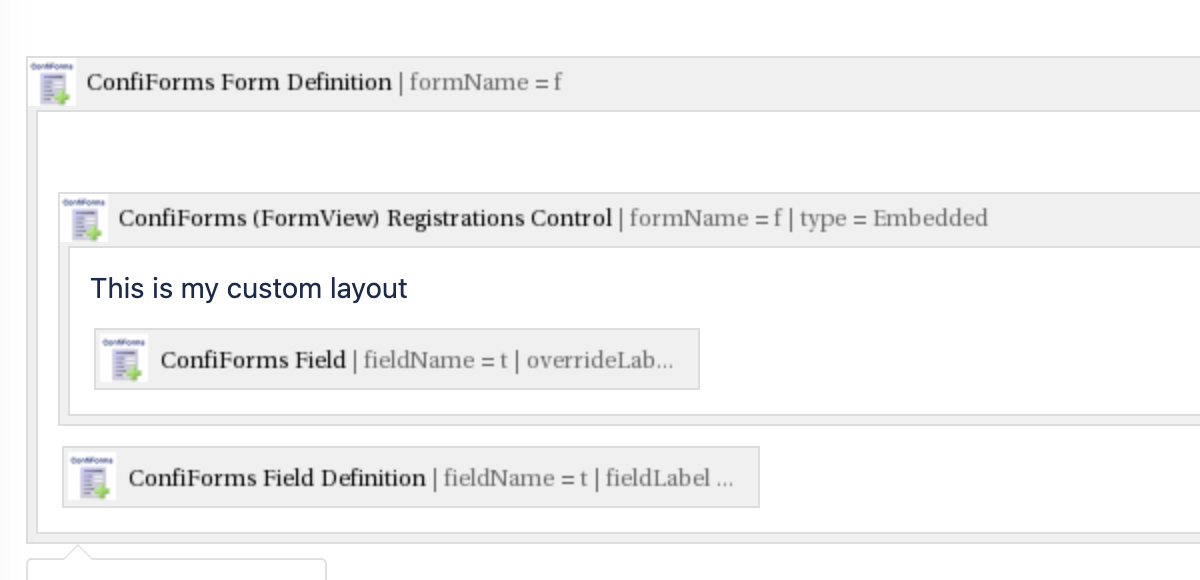Click the ConfiForms icon in Registrations Control macro
The height and width of the screenshot is (580, 1200).
(84, 218)
